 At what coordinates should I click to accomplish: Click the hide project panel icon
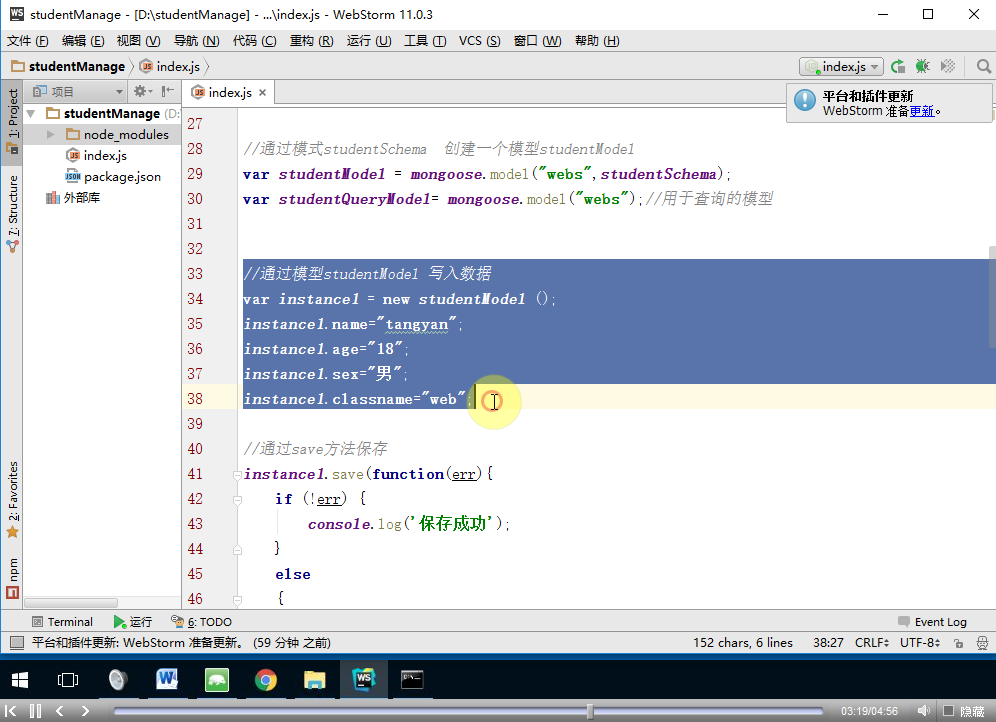[167, 92]
